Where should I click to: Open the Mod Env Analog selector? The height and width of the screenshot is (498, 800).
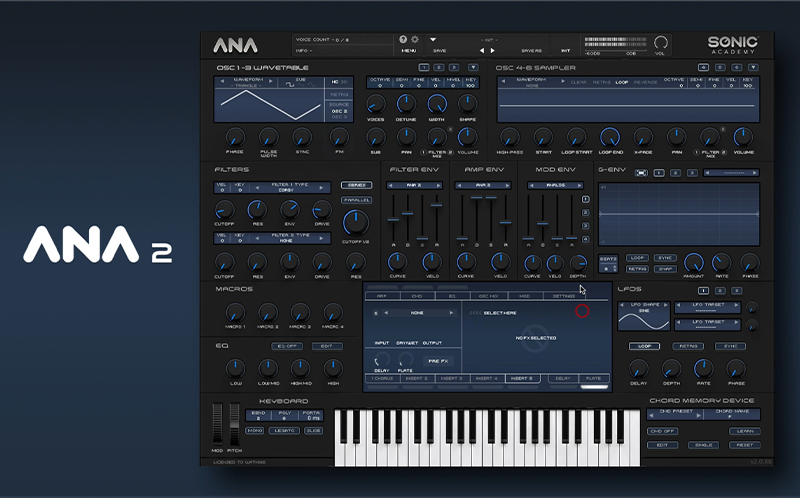556,185
